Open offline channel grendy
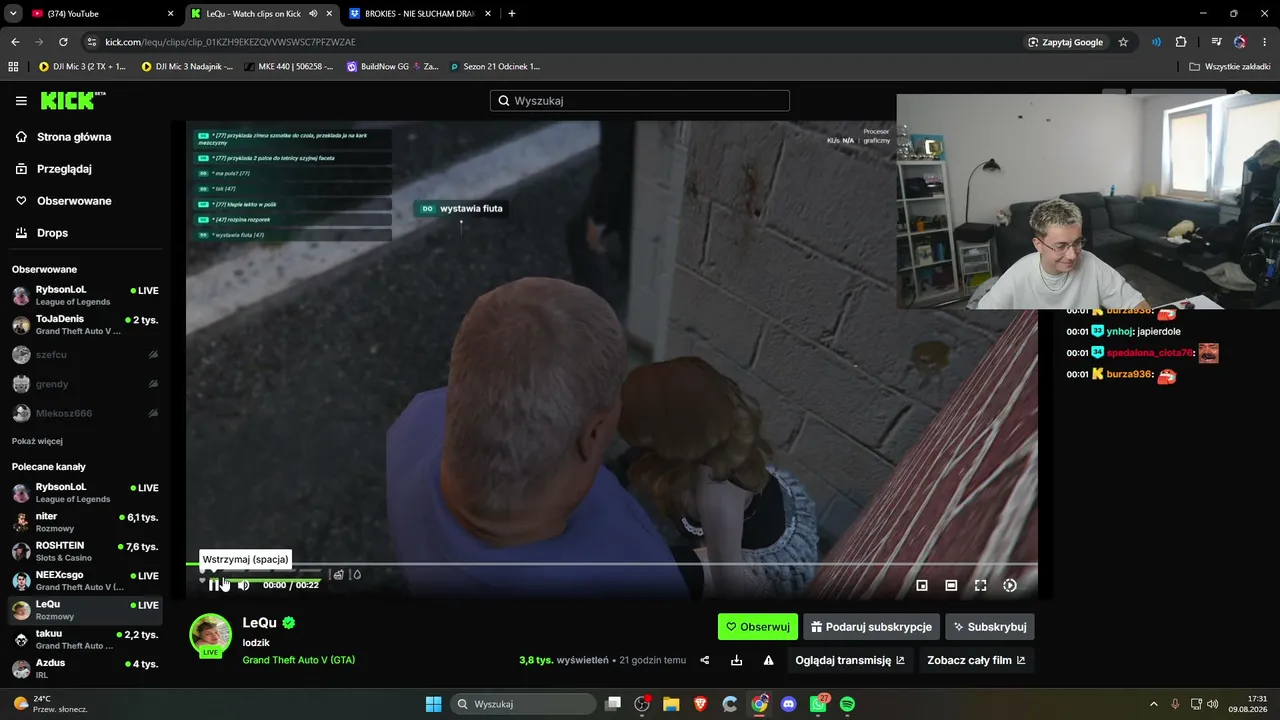1280x720 pixels. pyautogui.click(x=85, y=384)
